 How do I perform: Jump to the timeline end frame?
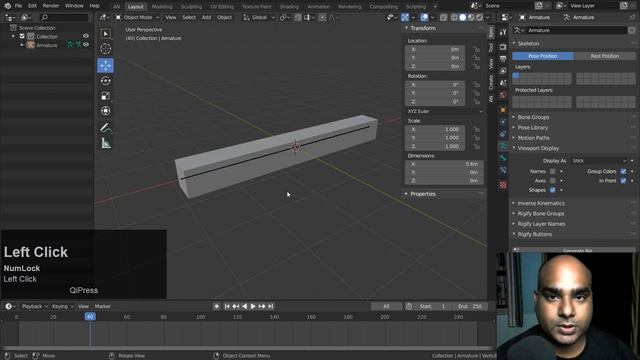(271, 306)
